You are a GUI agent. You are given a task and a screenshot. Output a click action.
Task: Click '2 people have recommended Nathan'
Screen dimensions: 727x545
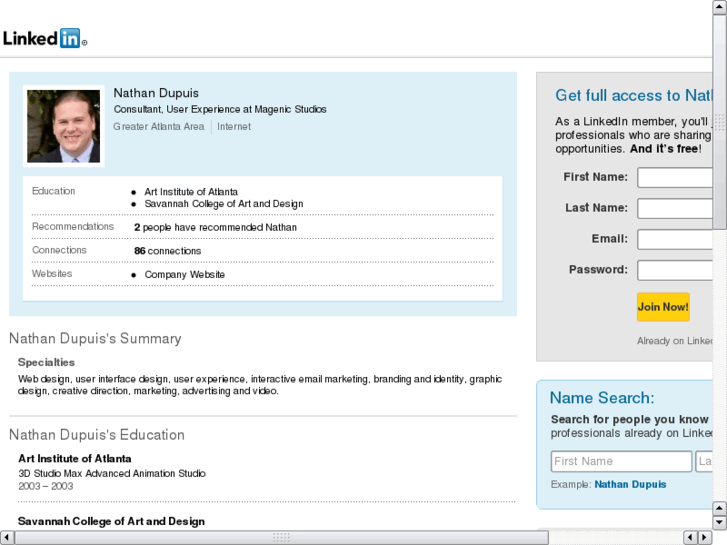pyautogui.click(x=215, y=227)
